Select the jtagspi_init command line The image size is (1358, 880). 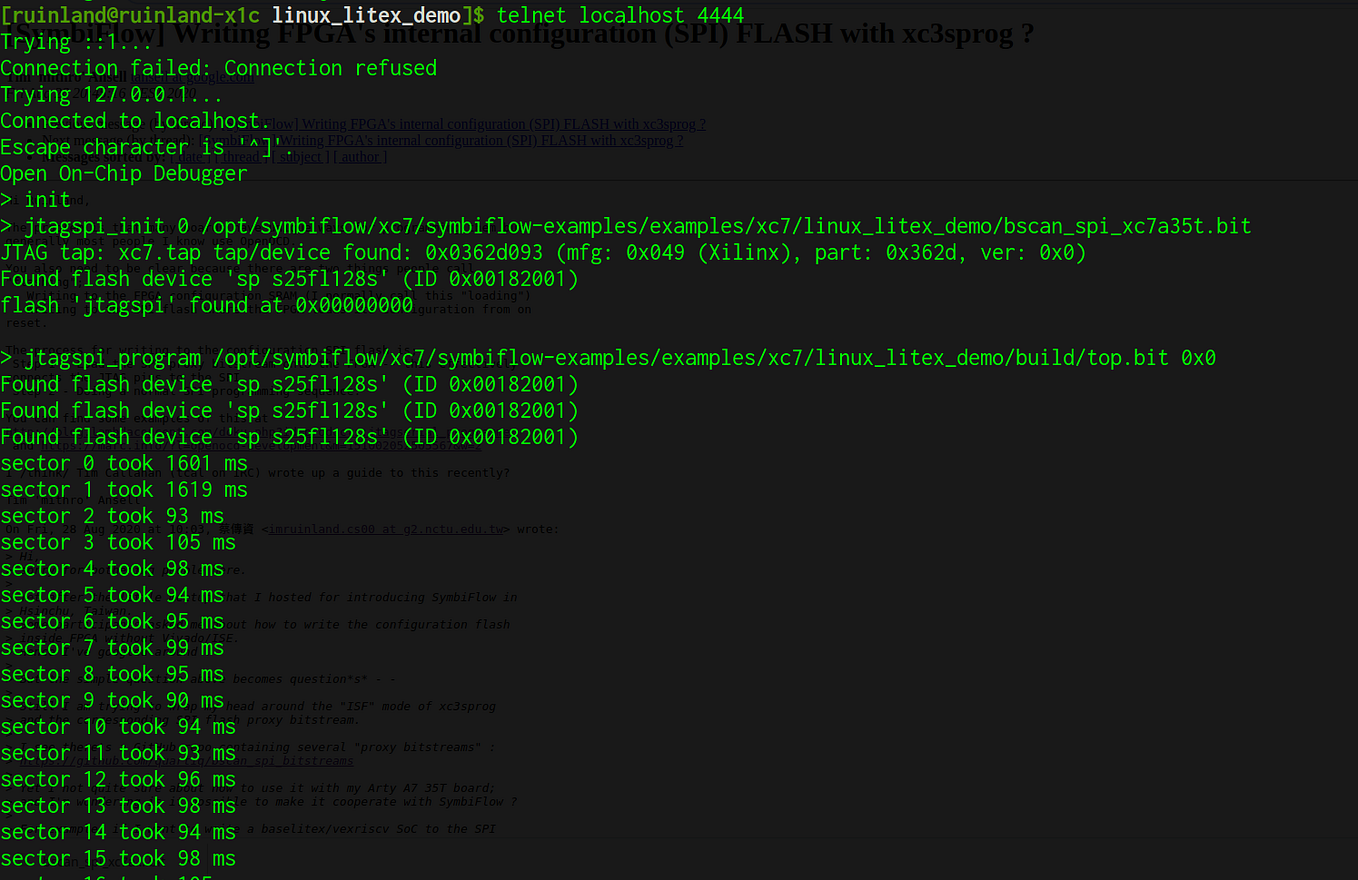(x=625, y=226)
